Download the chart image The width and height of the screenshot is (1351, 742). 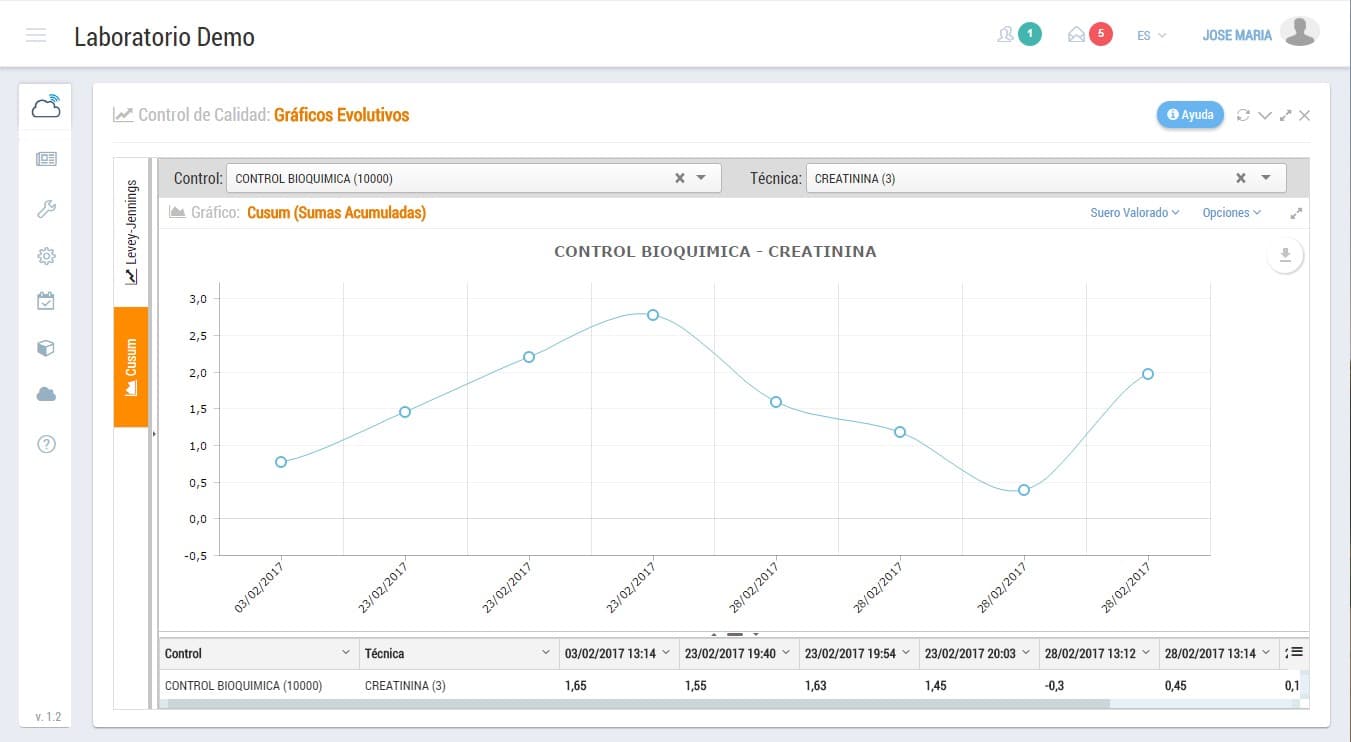(1286, 256)
